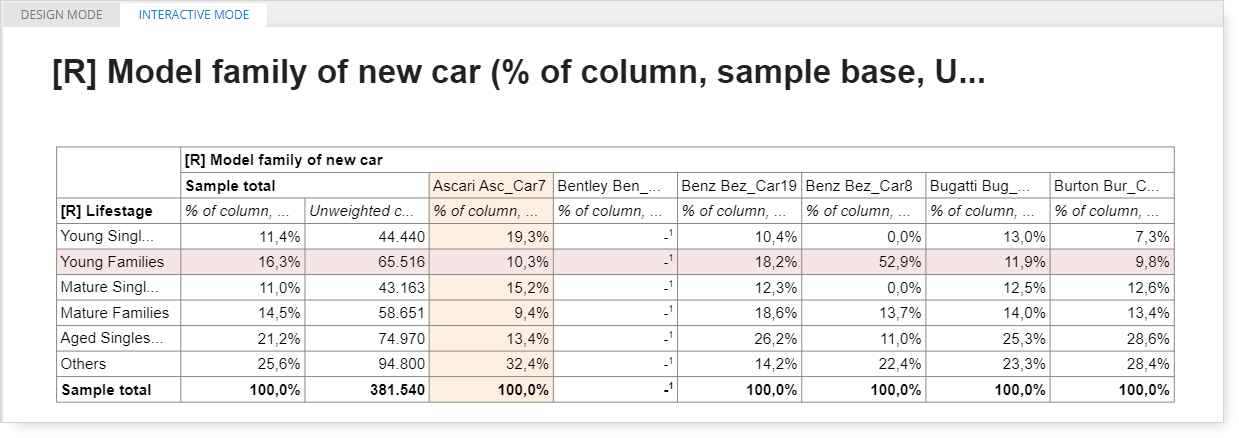Click the 12,6% cell under Burton

coord(1111,288)
